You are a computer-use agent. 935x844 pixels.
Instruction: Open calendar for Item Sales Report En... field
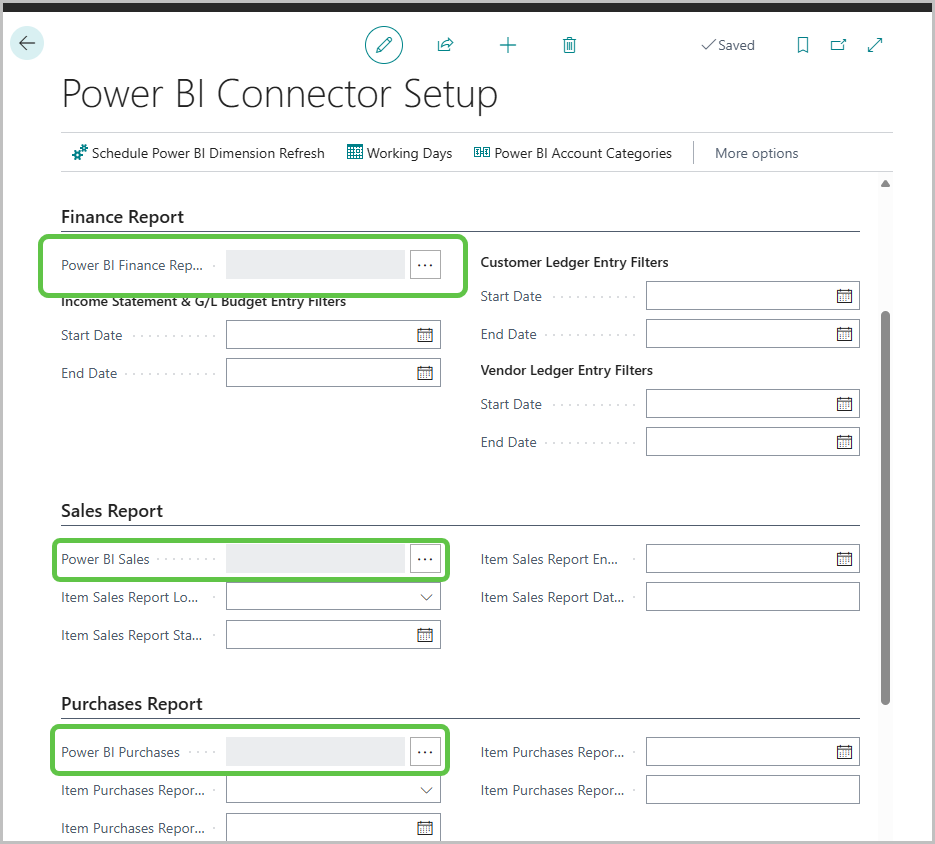point(844,559)
